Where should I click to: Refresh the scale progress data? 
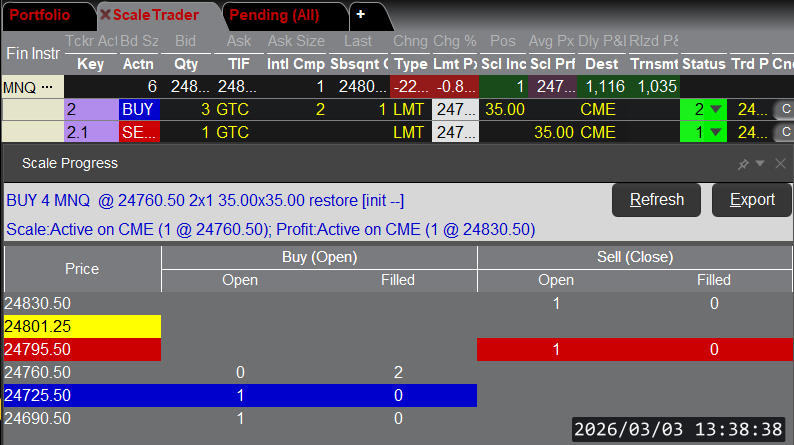[x=657, y=200]
